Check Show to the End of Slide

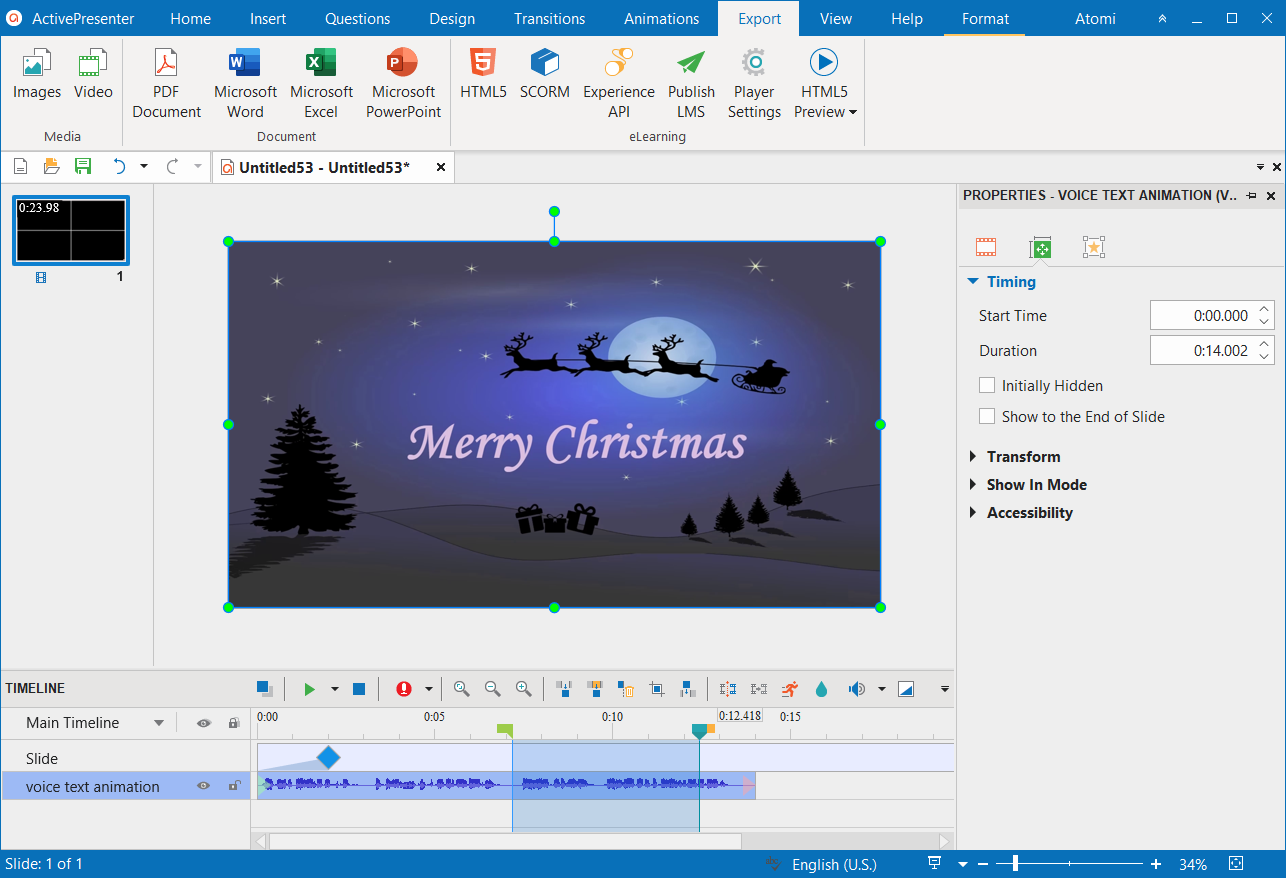pyautogui.click(x=987, y=416)
